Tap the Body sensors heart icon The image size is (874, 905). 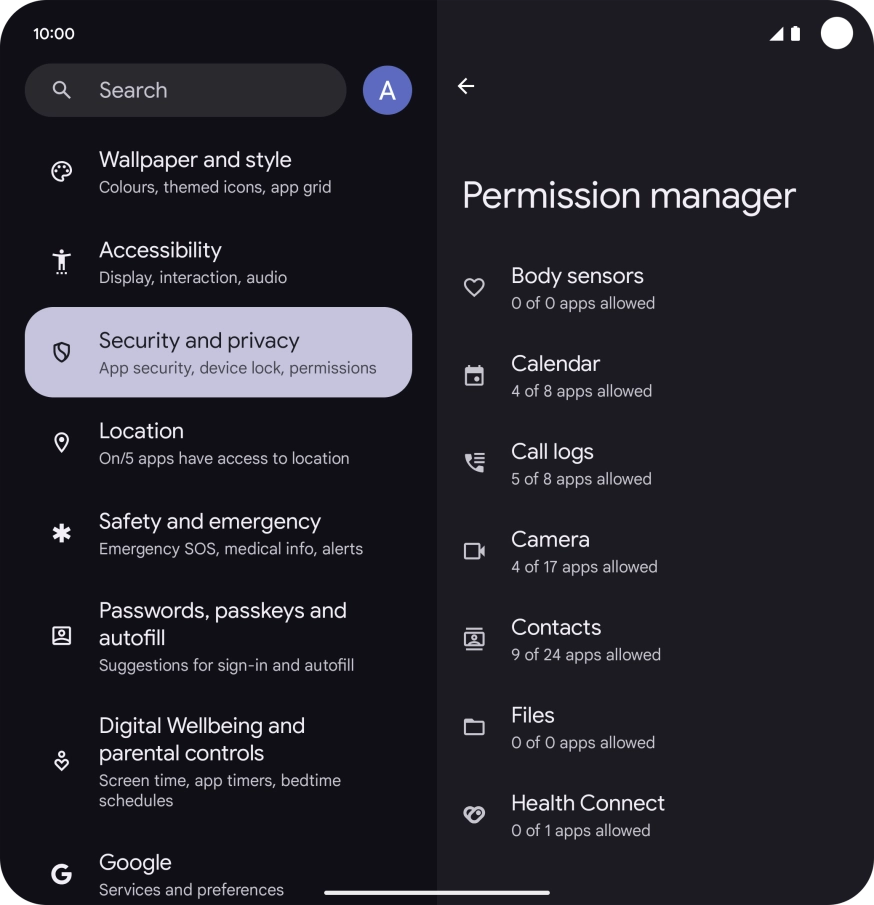pyautogui.click(x=474, y=288)
